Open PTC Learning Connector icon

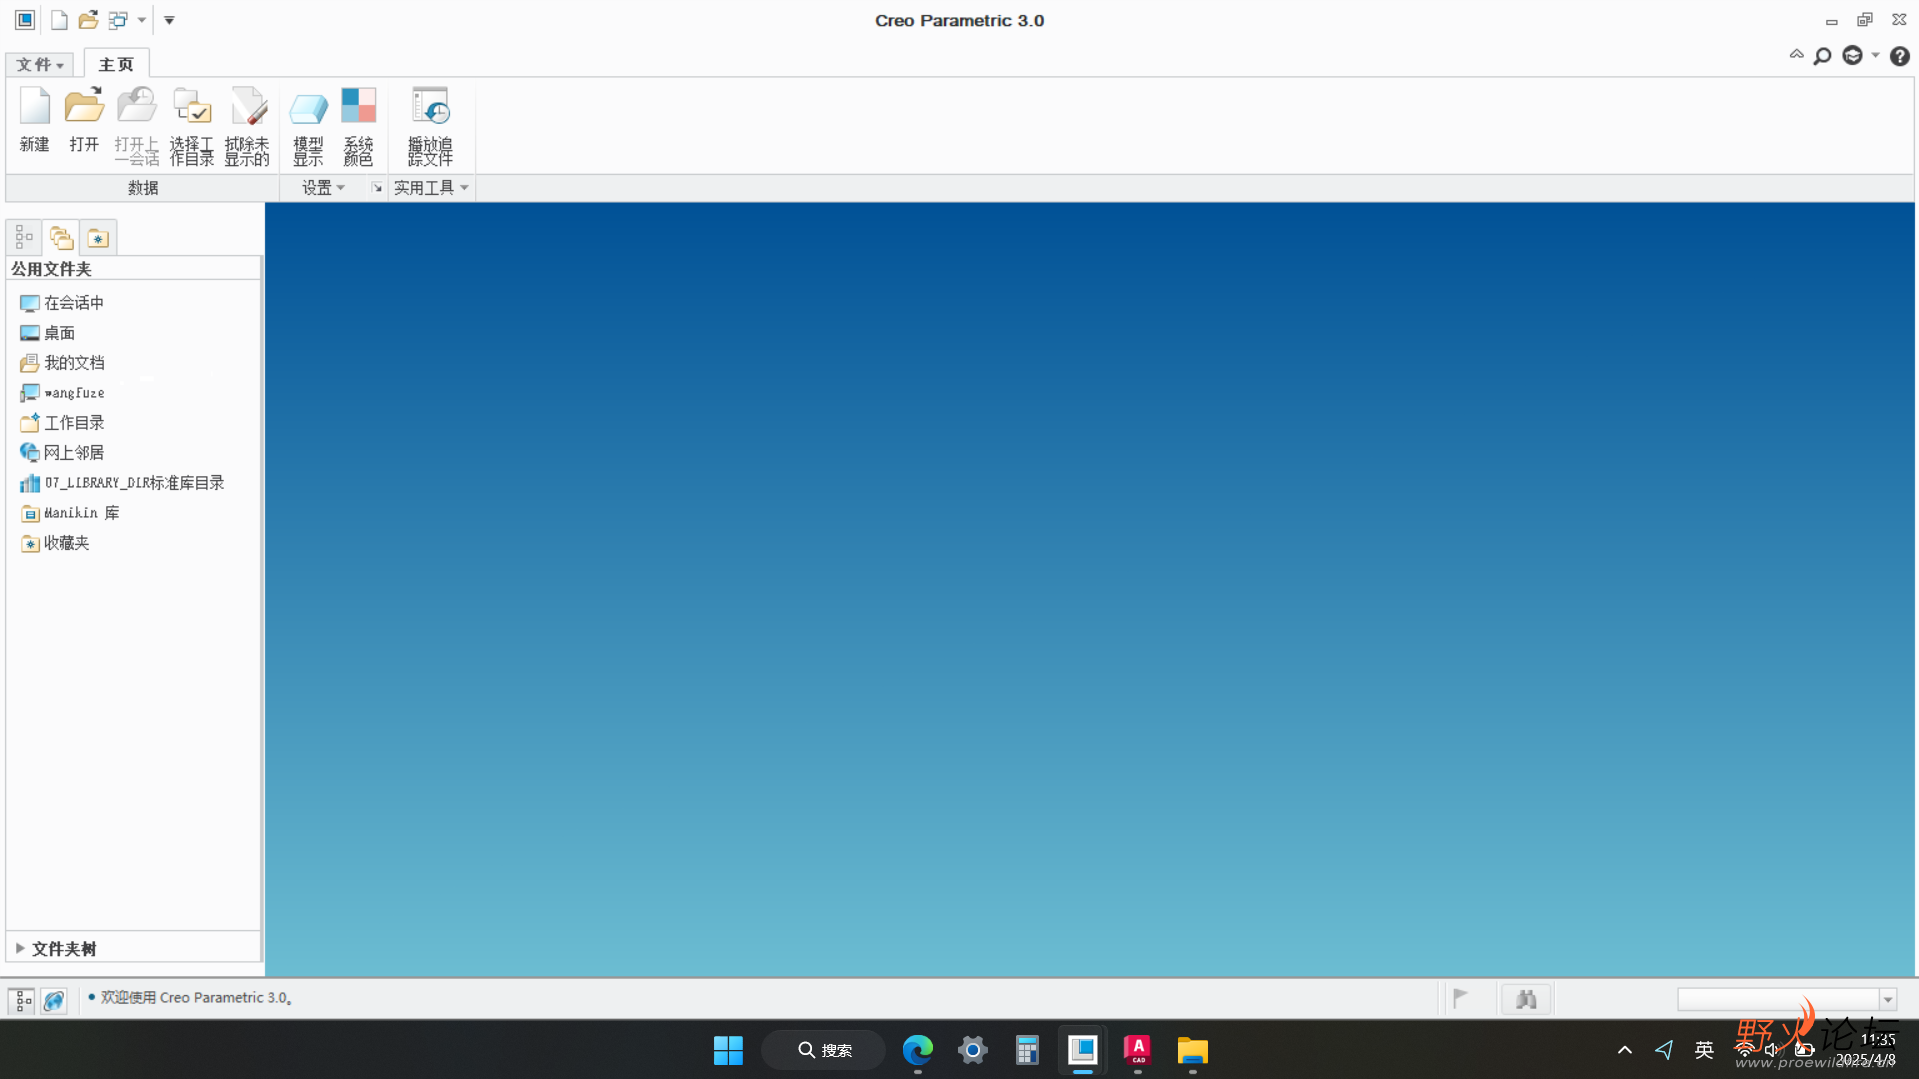[1852, 56]
